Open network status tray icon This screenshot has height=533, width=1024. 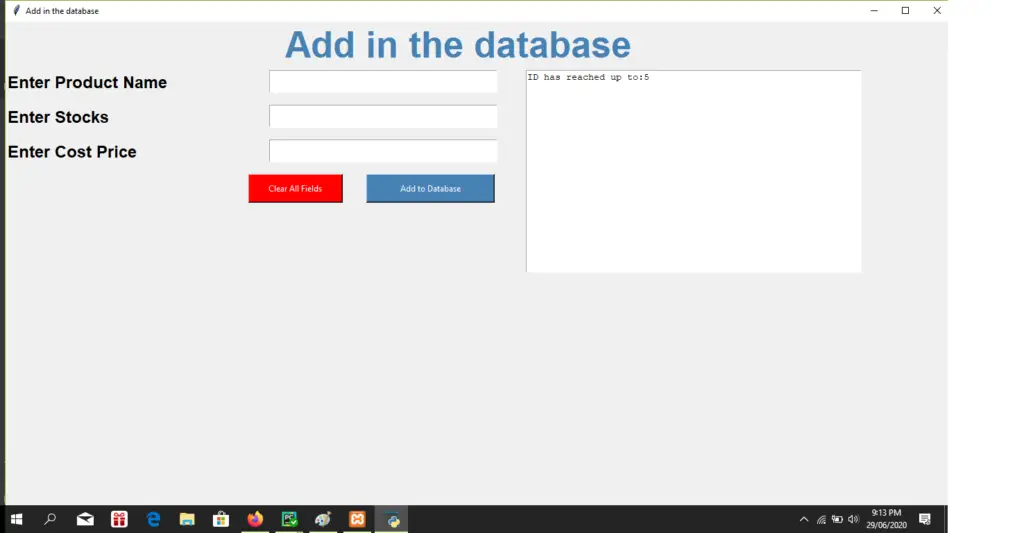(x=821, y=519)
